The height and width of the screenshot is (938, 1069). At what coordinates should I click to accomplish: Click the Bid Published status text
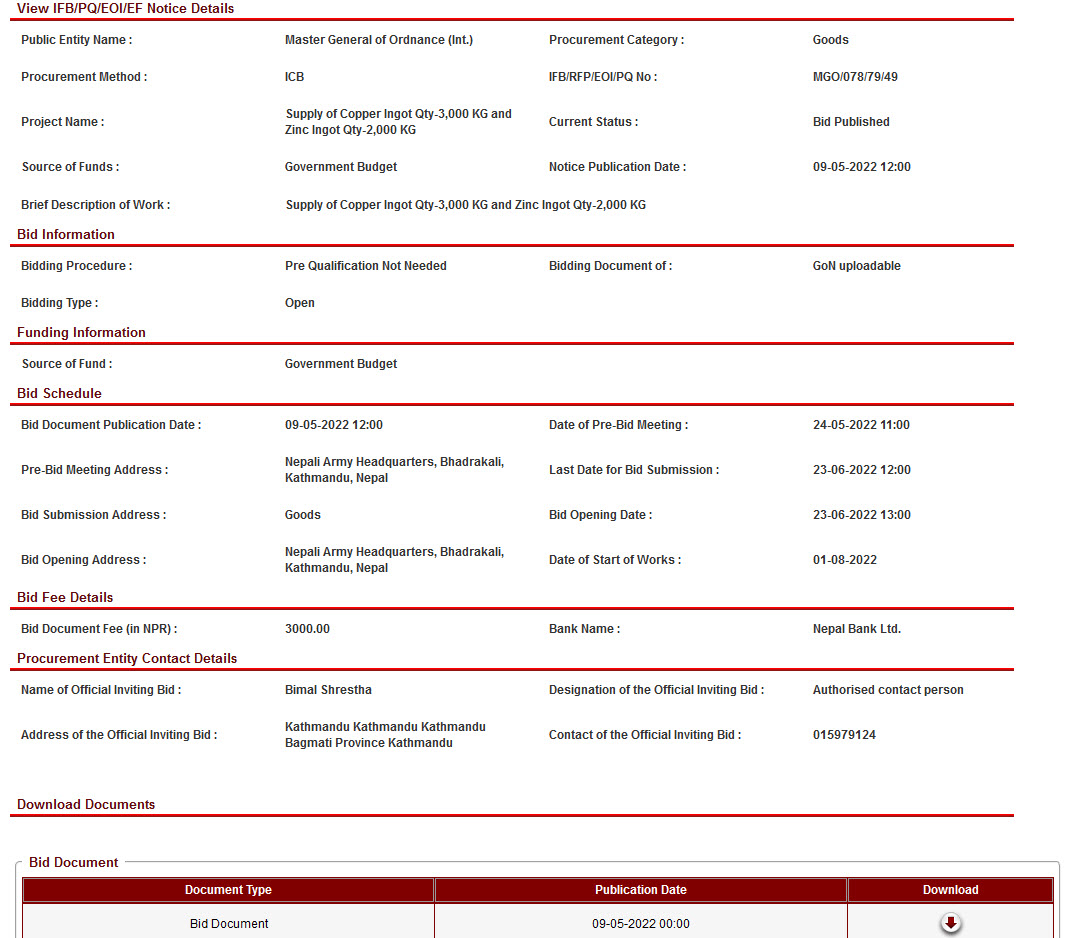point(851,122)
